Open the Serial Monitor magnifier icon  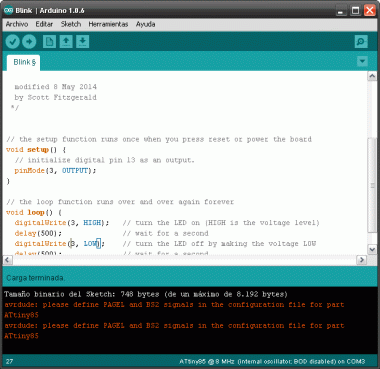361,42
